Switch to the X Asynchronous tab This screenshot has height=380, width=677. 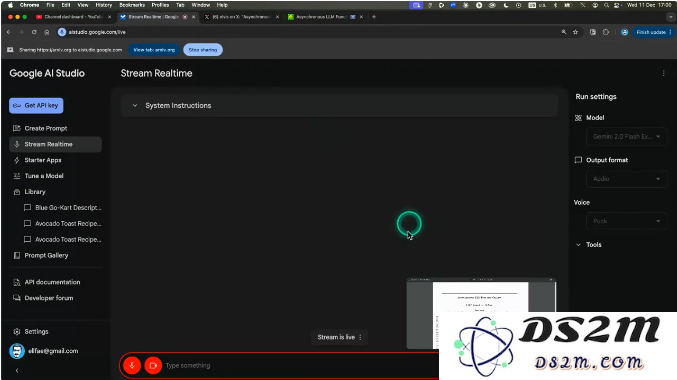coord(241,17)
